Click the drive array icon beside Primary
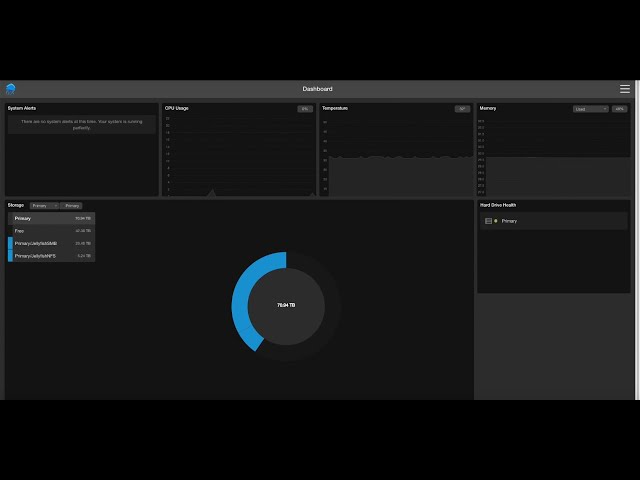Image resolution: width=640 pixels, height=480 pixels. [488, 221]
